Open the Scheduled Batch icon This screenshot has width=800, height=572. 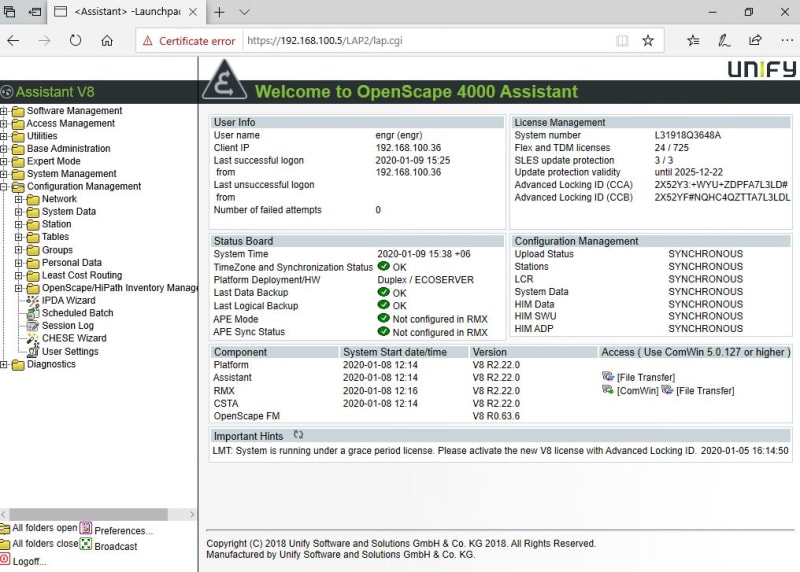click(32, 313)
